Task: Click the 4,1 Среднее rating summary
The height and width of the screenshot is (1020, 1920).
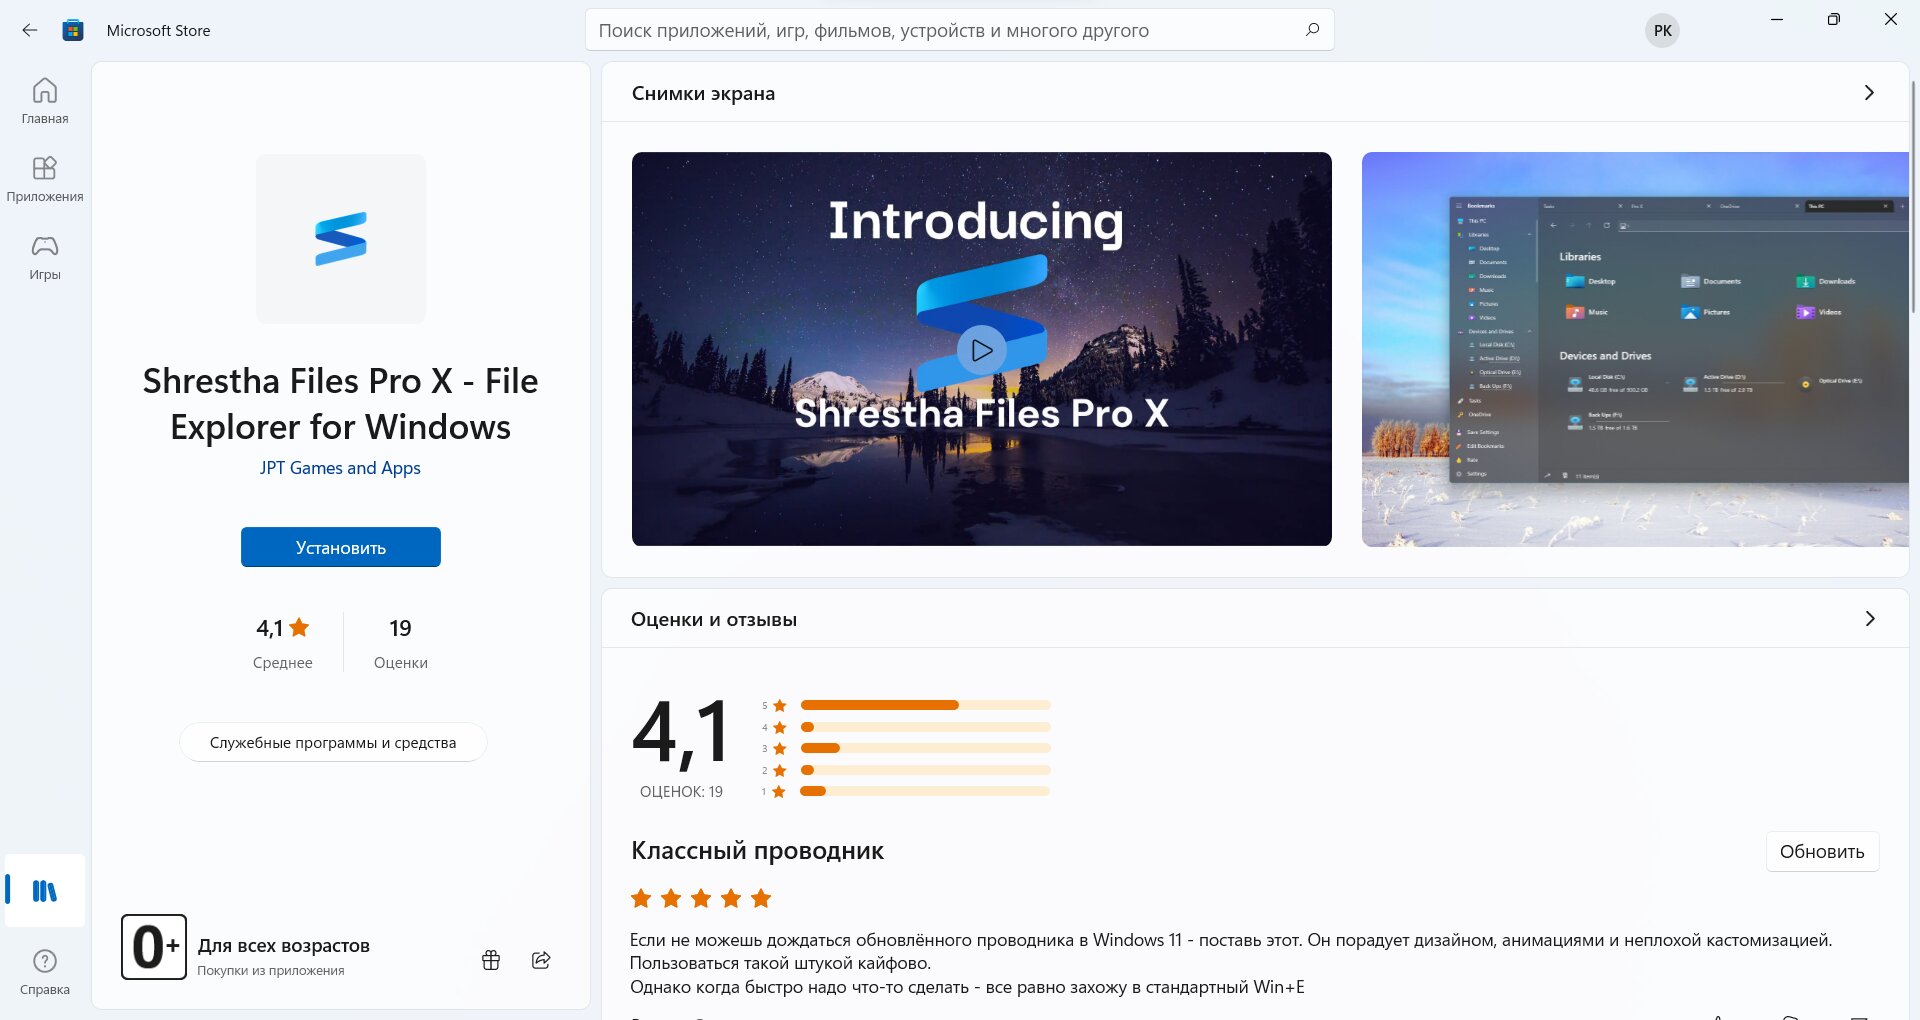Action: (x=283, y=643)
